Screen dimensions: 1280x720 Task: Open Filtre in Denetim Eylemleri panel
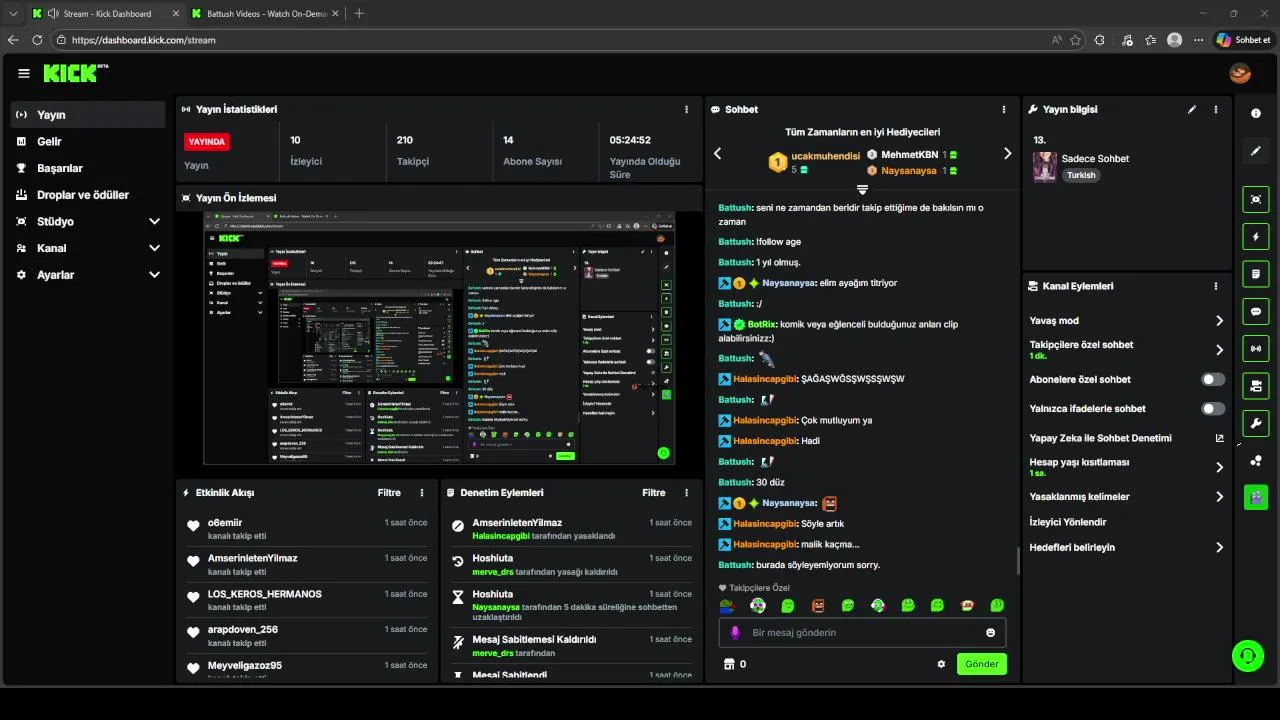[x=654, y=493]
